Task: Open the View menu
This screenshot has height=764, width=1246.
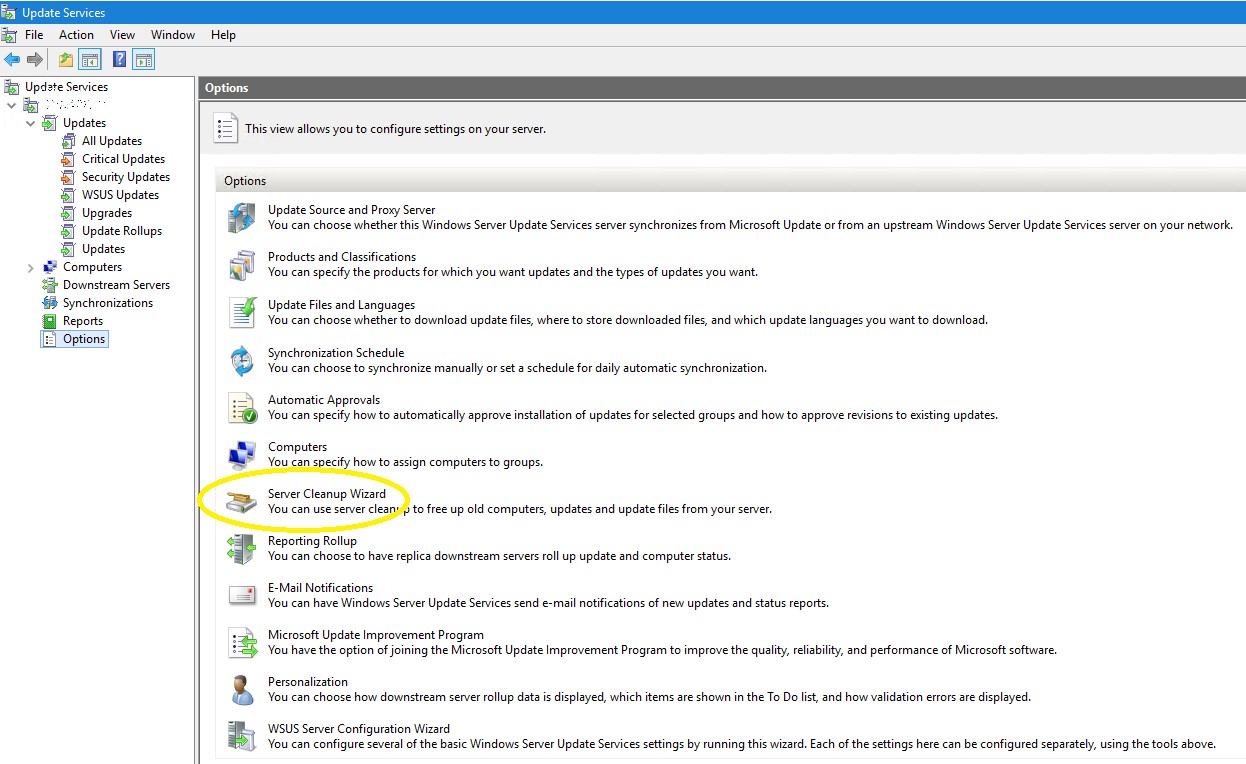Action: pos(122,35)
